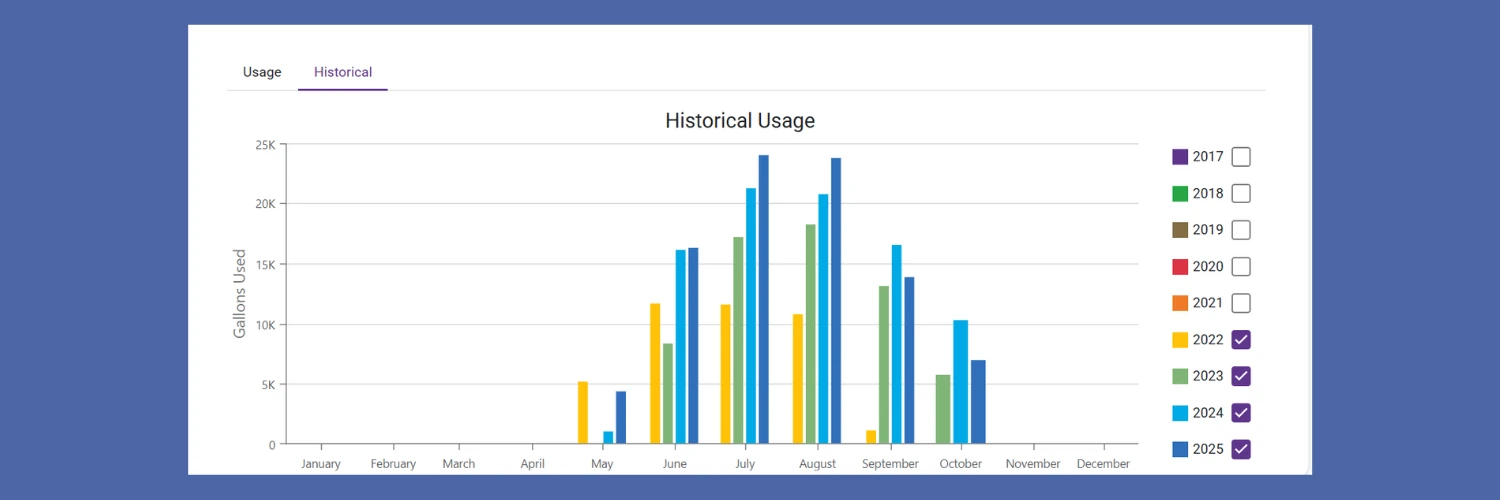
Task: Click the dark blue 2025 bar for October
Action: [979, 402]
